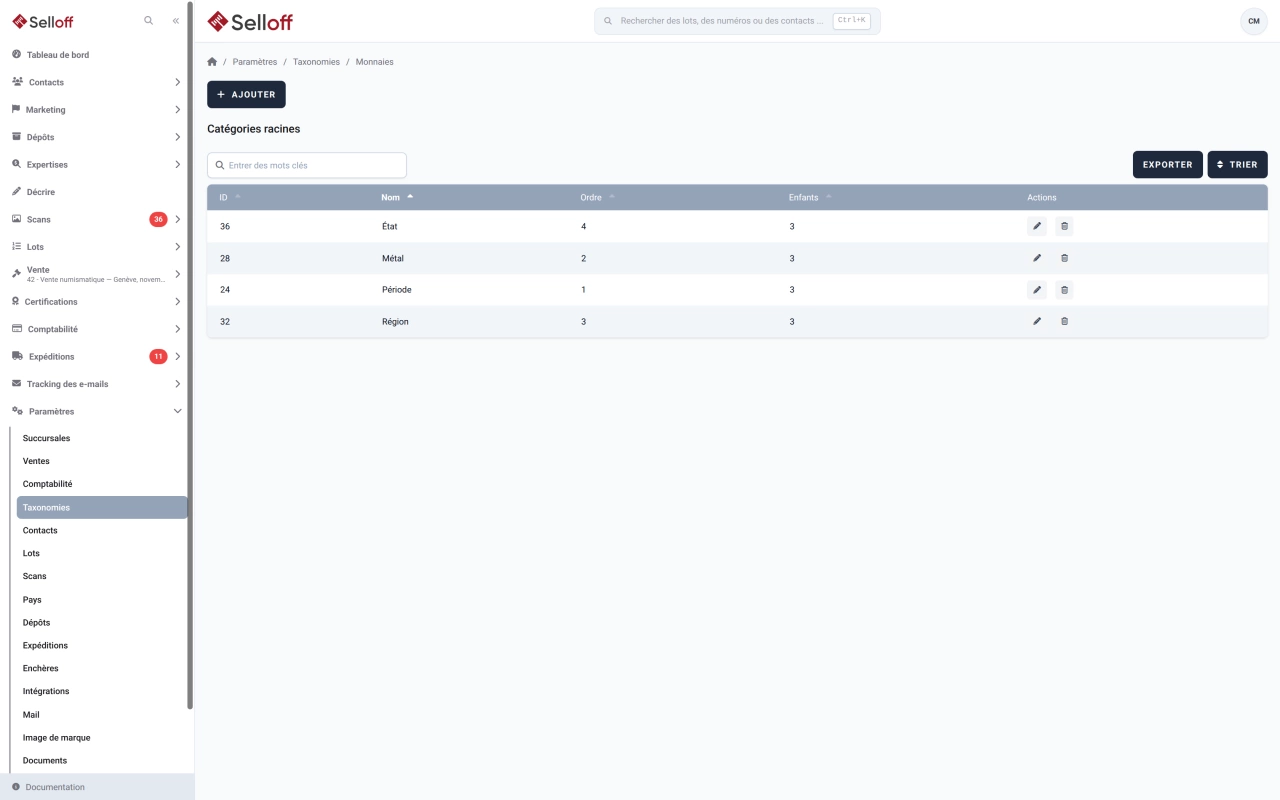Focus the keyword search field

point(307,165)
